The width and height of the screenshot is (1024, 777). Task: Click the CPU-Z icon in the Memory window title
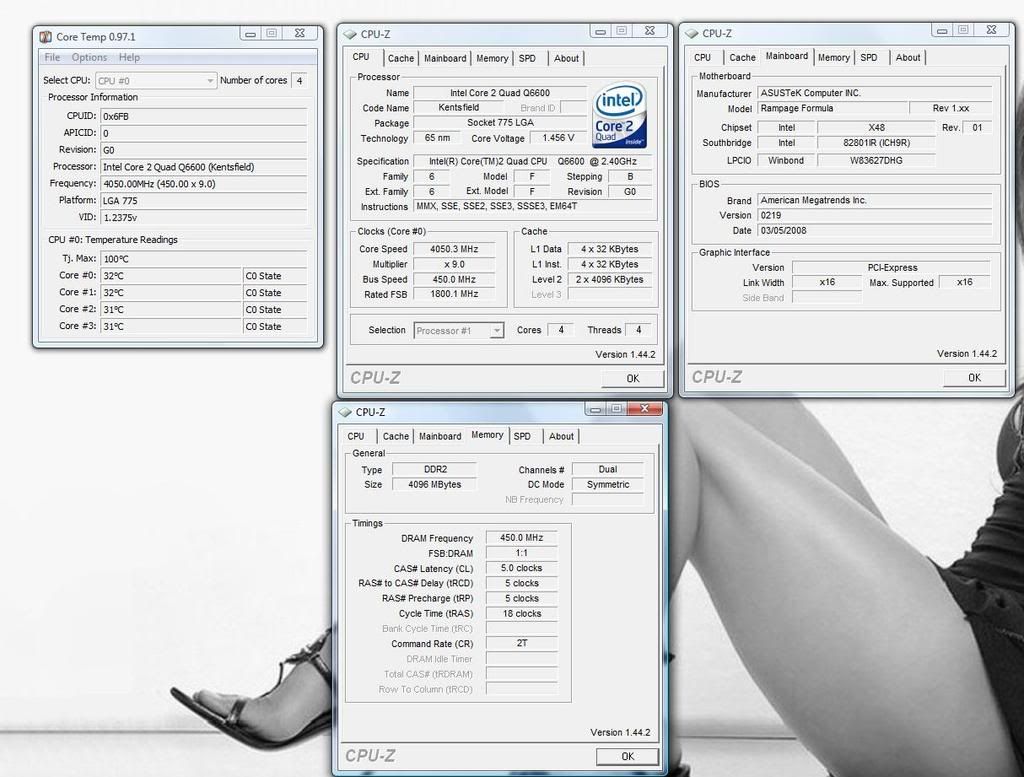click(345, 412)
